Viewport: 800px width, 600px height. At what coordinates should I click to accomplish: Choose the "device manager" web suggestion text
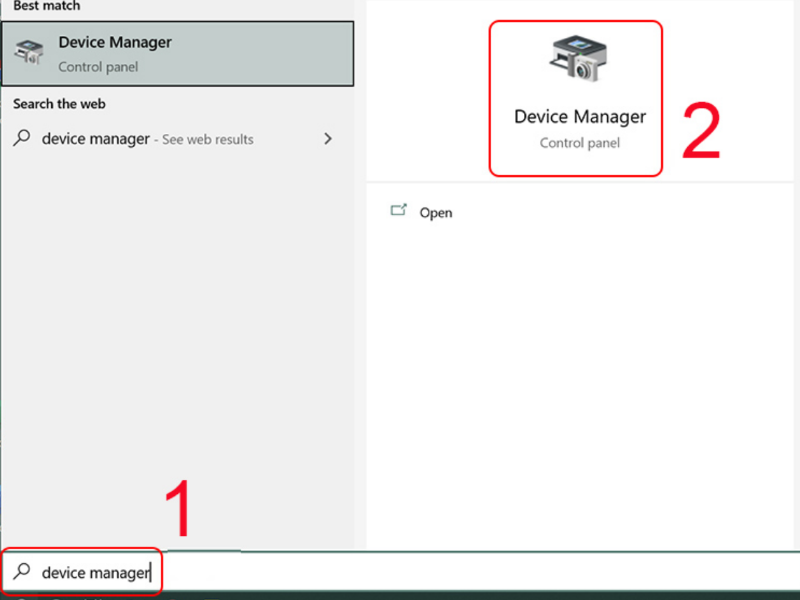pyautogui.click(x=95, y=140)
